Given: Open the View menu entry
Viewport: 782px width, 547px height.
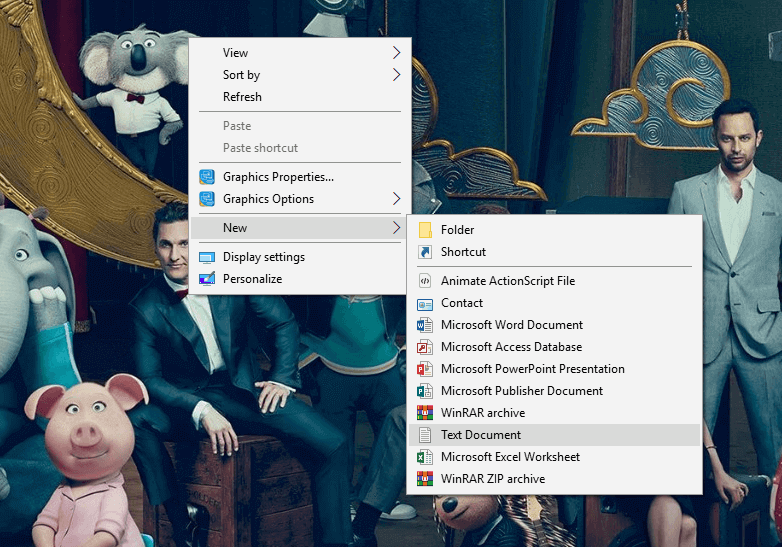Looking at the screenshot, I should pos(300,52).
